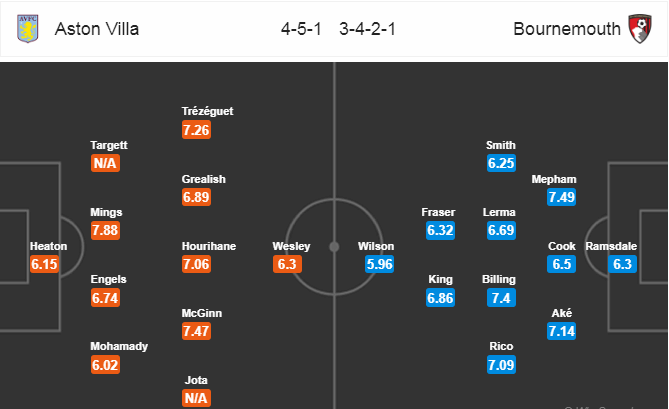Click the player name Hourihane
Screen dimensions: 669x409
point(209,246)
